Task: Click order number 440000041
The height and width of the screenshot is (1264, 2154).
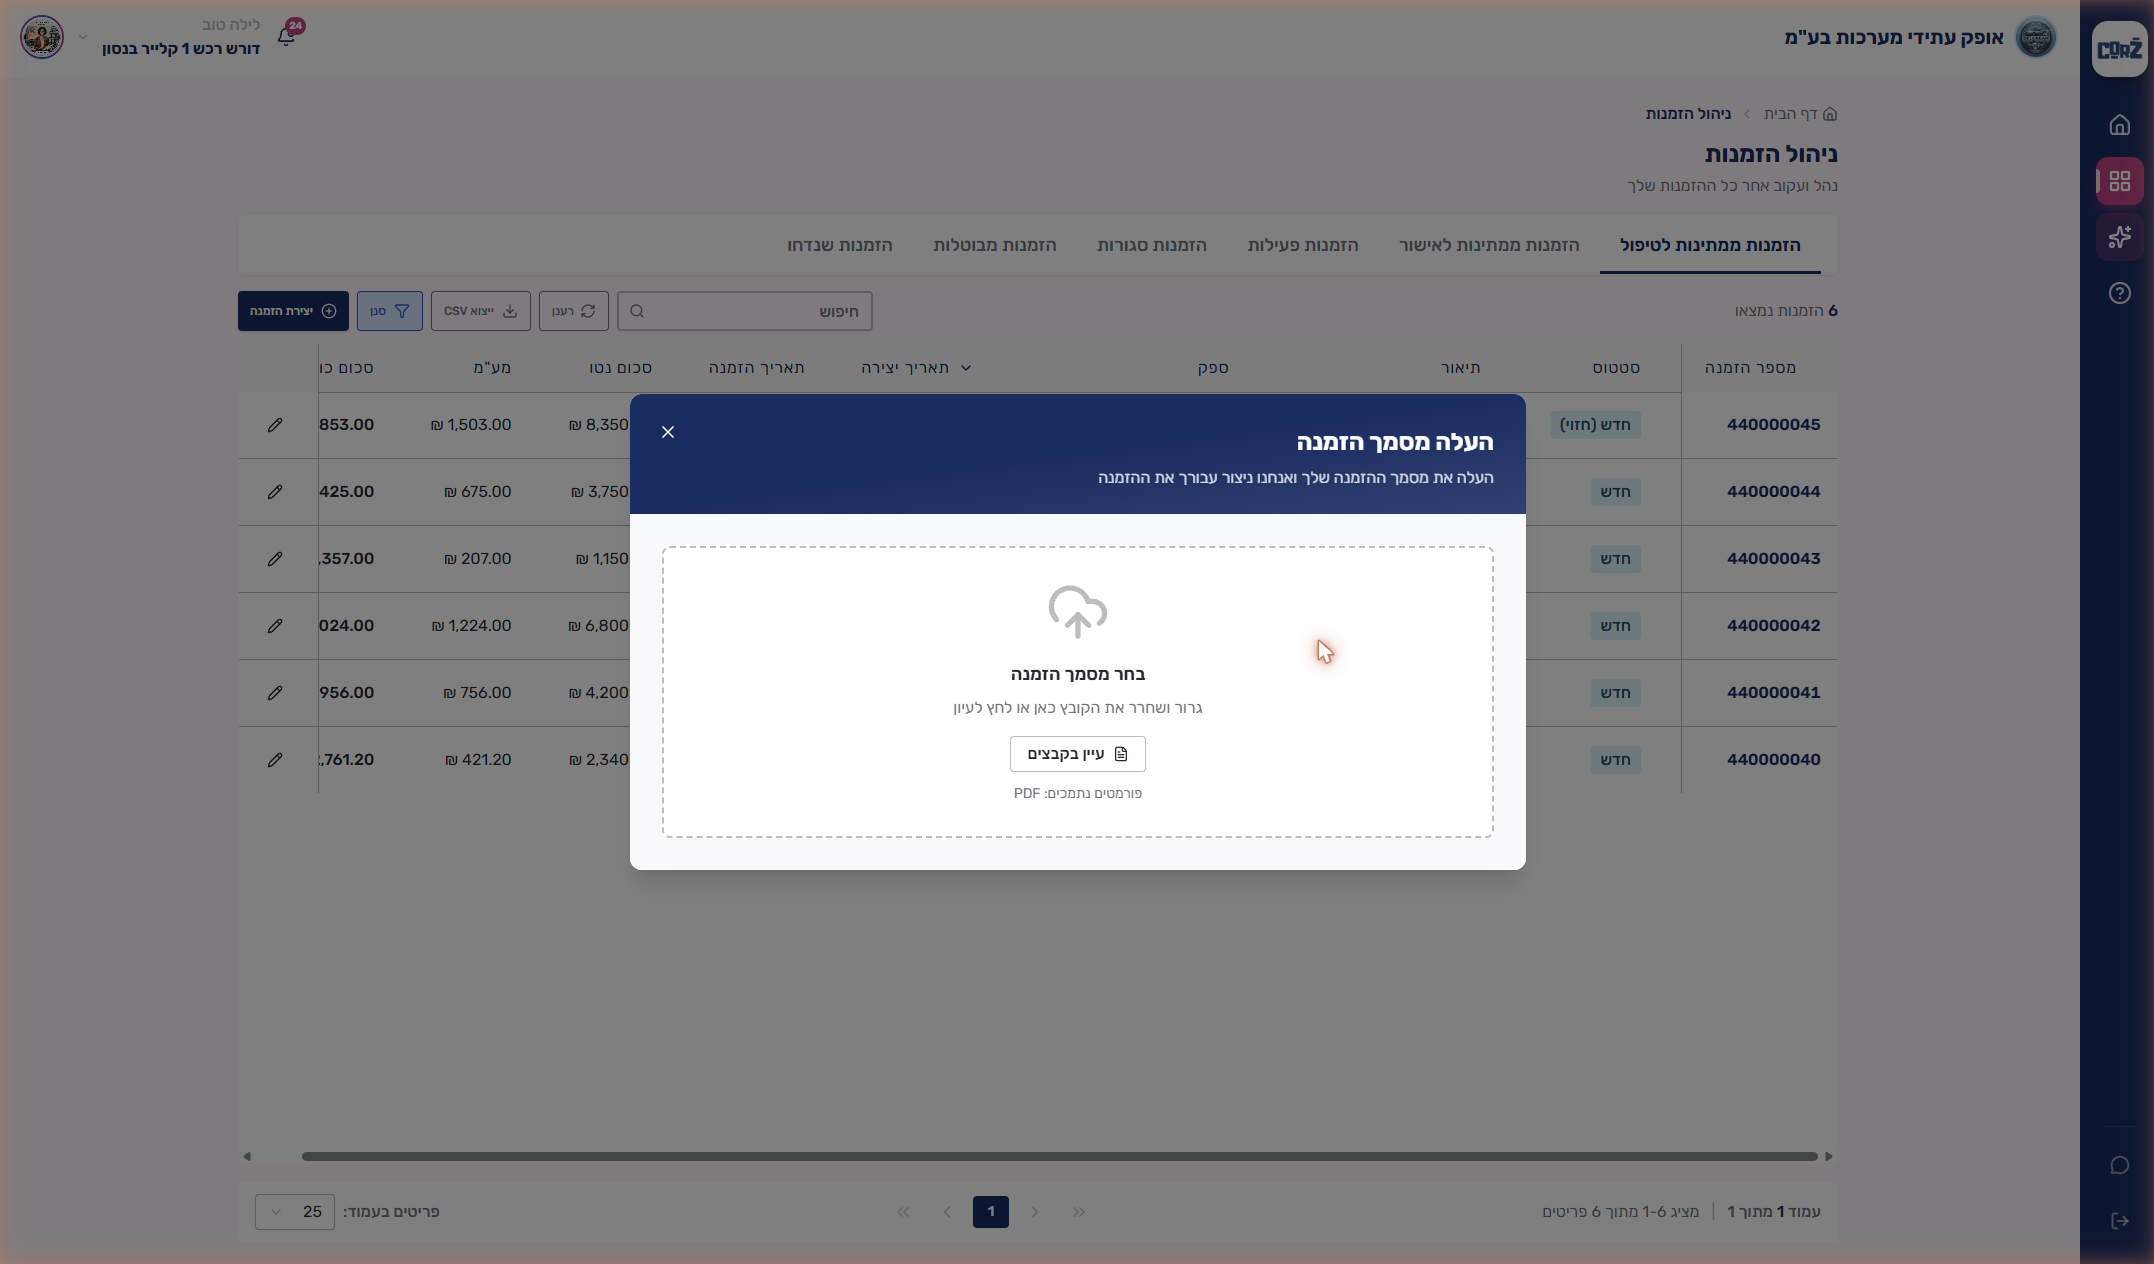Action: (1773, 693)
